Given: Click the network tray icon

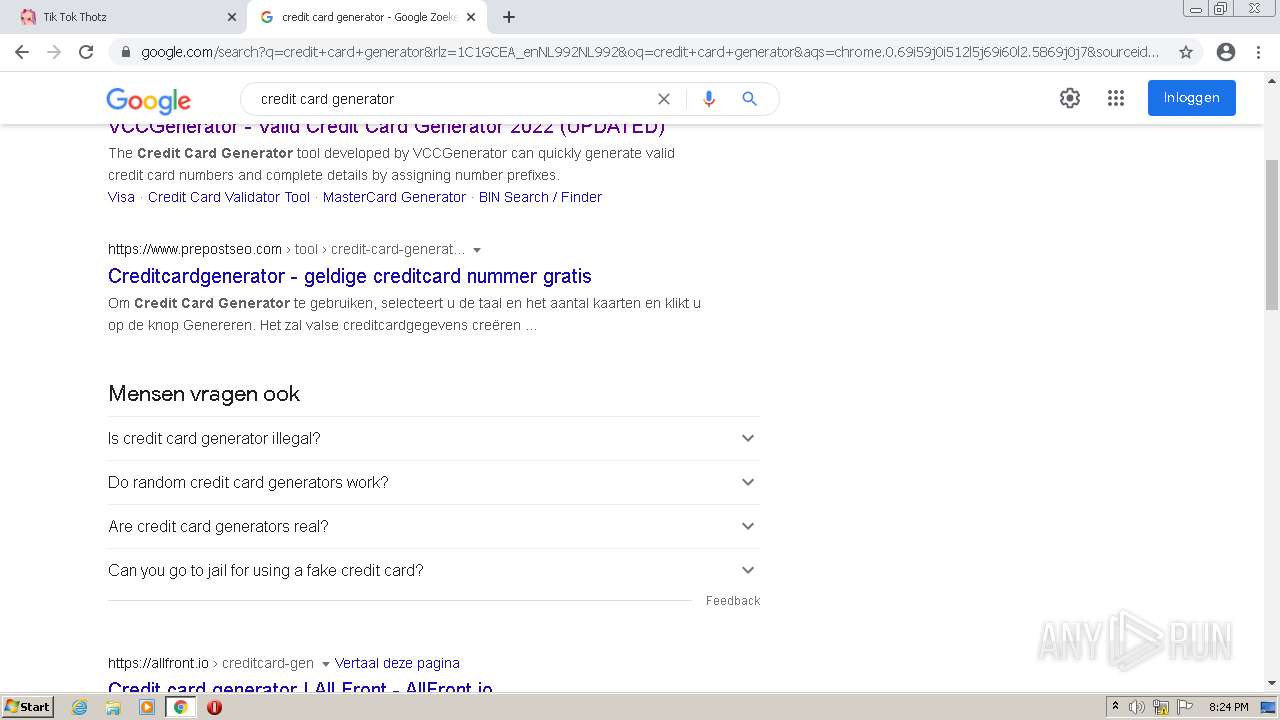Looking at the screenshot, I should tap(1161, 707).
